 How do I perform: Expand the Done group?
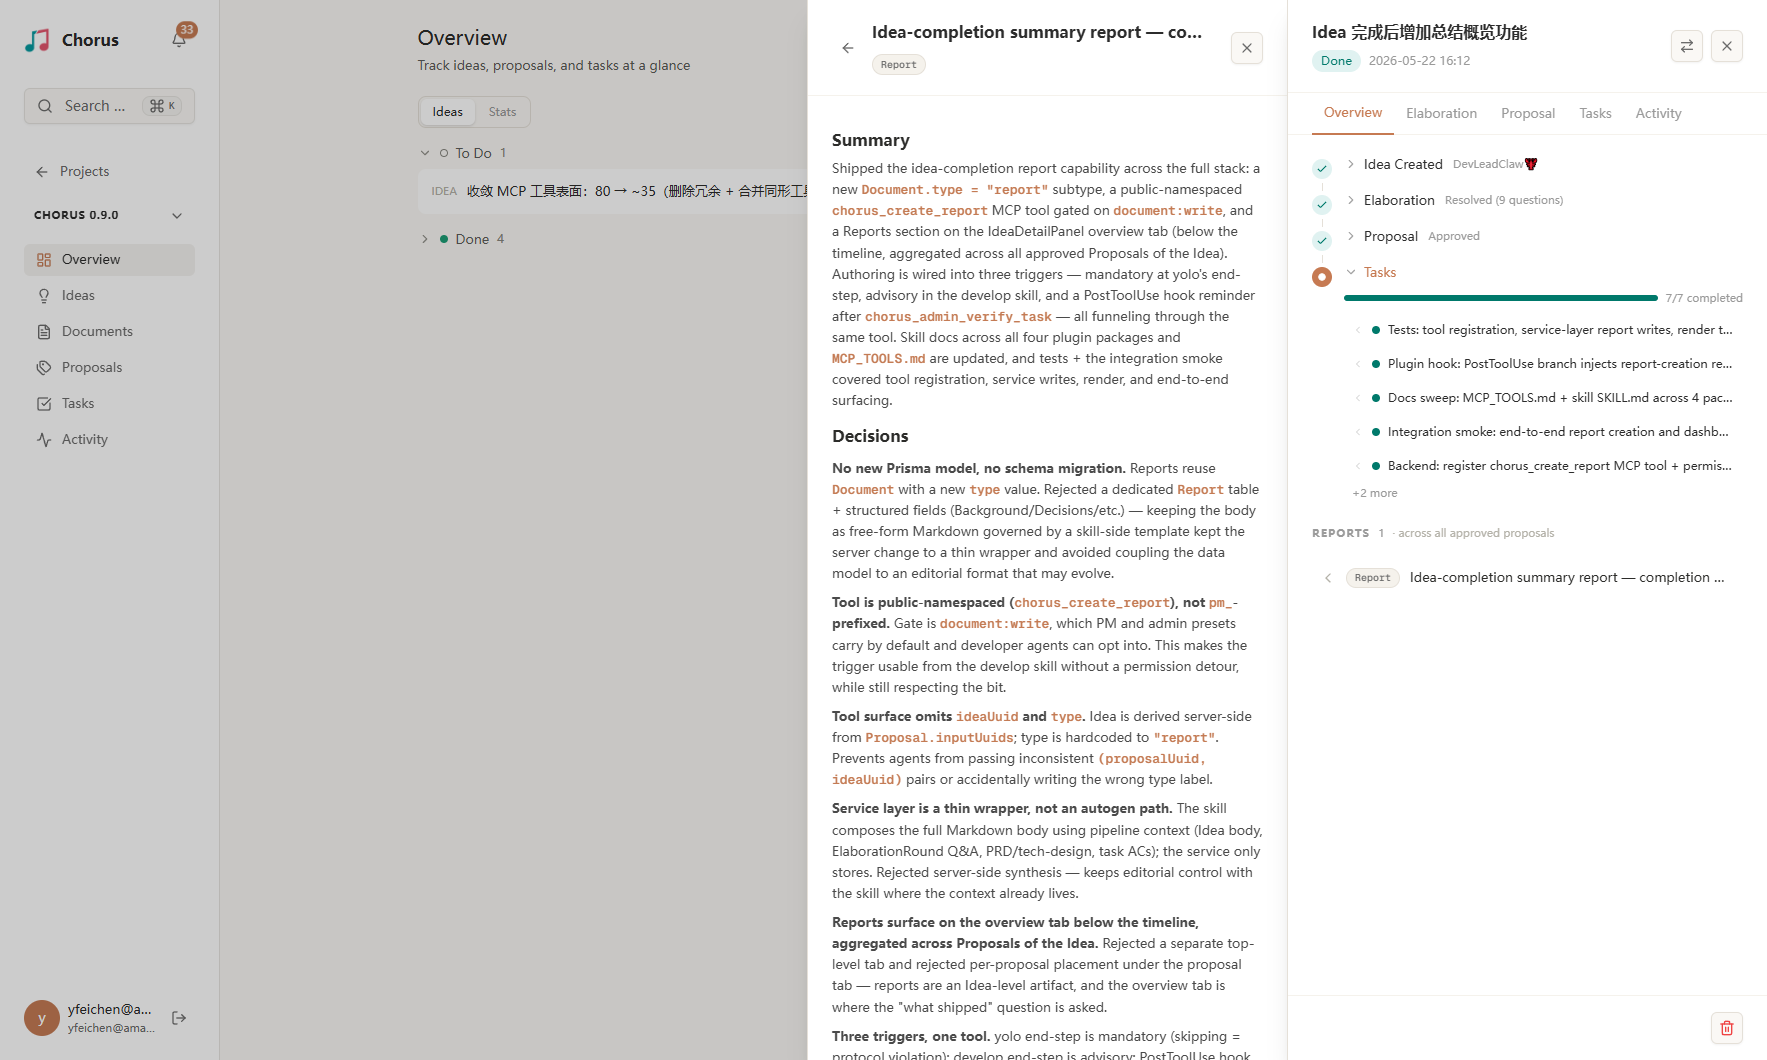(x=425, y=239)
